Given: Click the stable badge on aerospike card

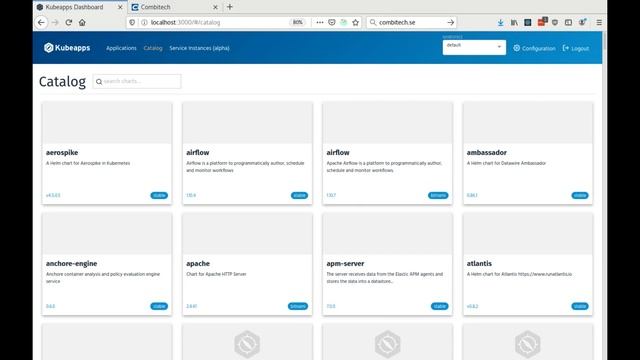Looking at the screenshot, I should 159,196.
